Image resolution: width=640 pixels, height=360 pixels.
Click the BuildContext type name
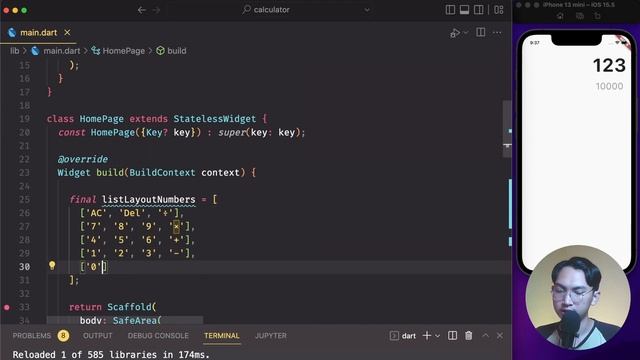coord(162,173)
